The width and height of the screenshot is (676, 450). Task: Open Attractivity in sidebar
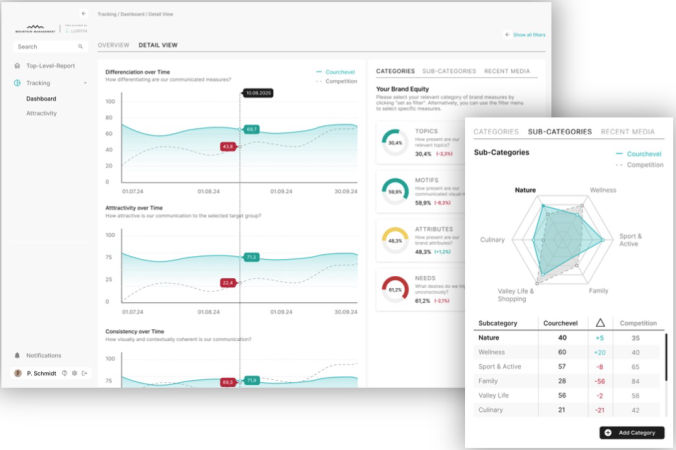tap(41, 113)
